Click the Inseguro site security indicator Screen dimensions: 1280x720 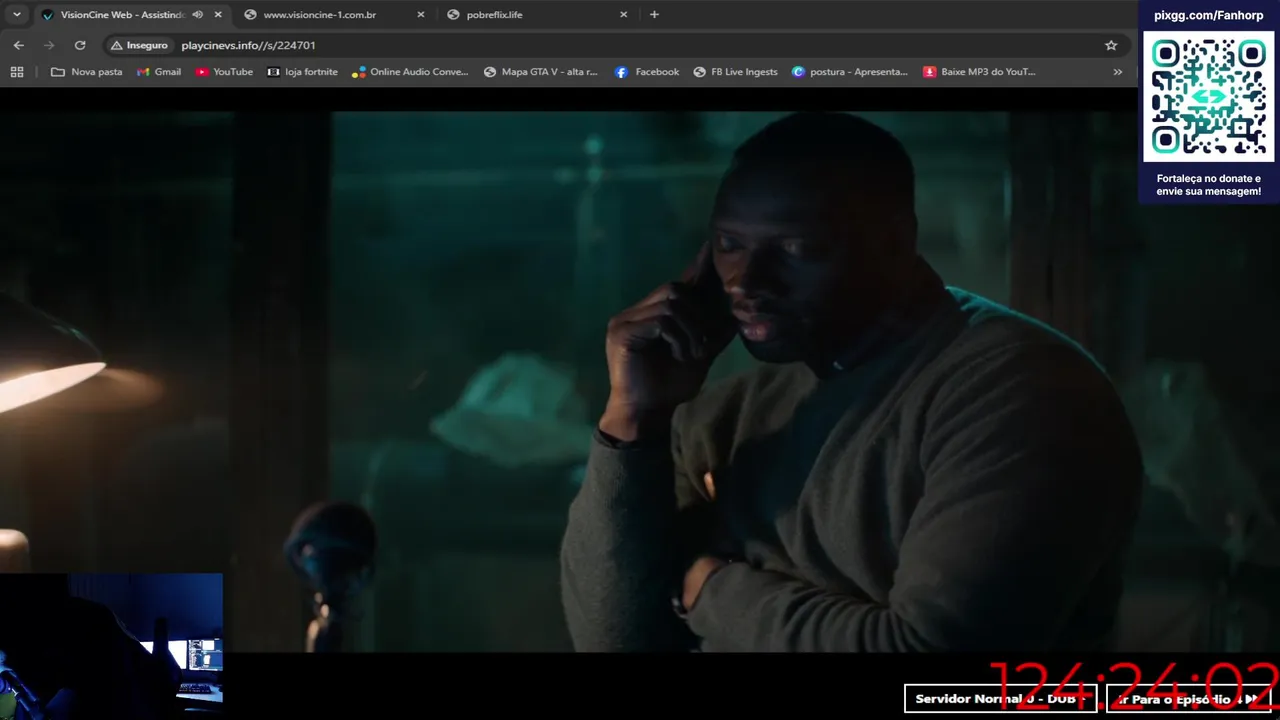pyautogui.click(x=139, y=45)
